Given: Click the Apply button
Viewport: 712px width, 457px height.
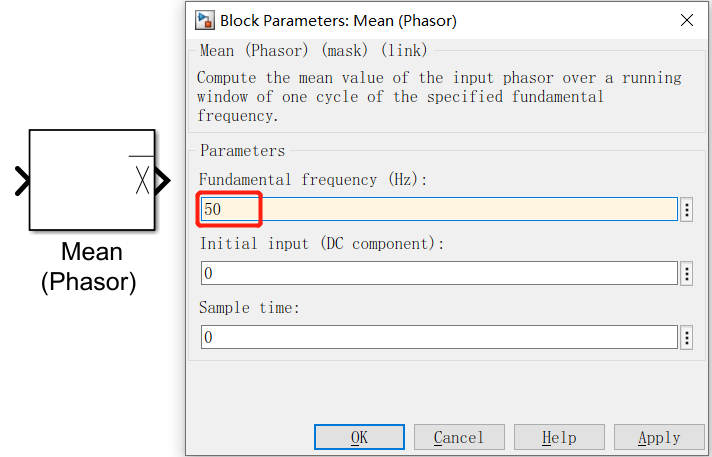Looking at the screenshot, I should click(x=659, y=437).
